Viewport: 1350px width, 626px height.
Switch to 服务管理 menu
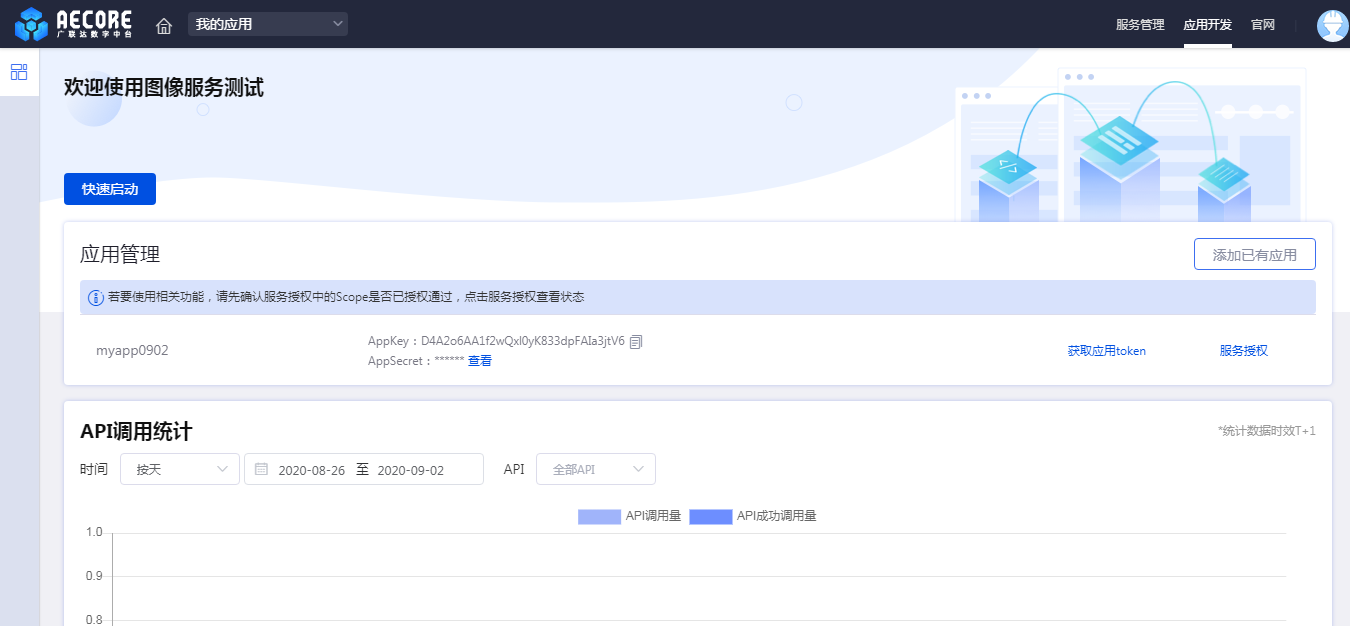(1140, 25)
